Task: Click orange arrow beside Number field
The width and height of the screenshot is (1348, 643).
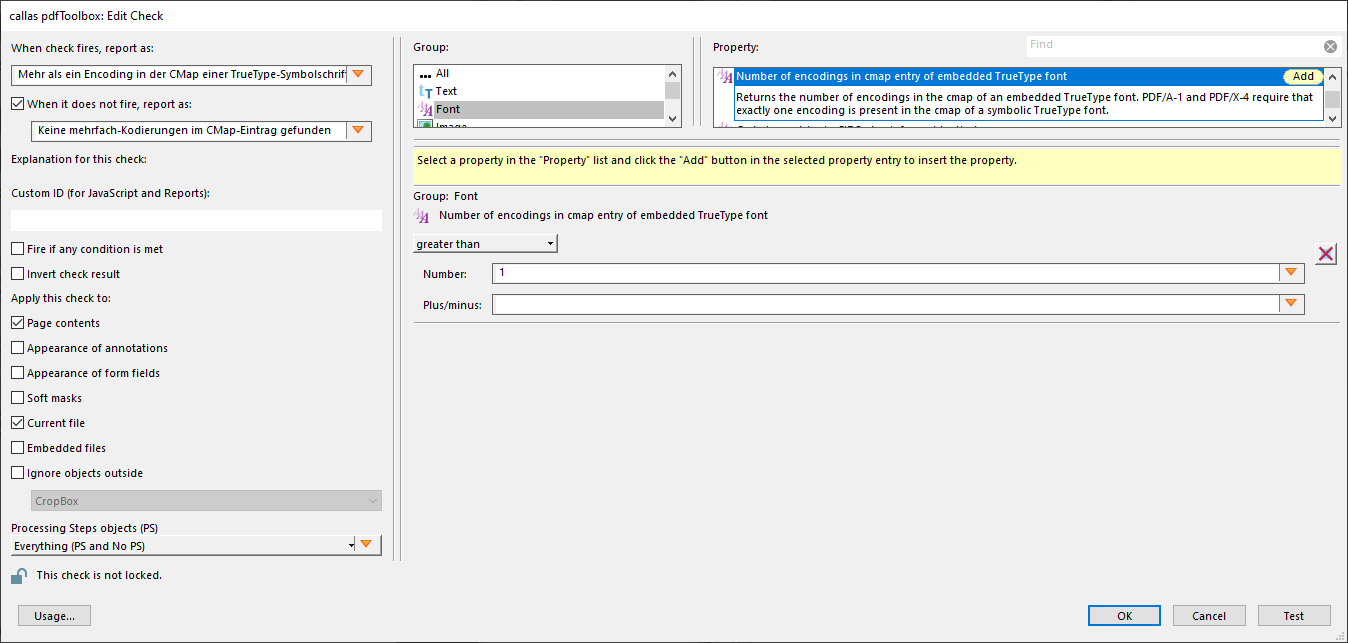Action: [1291, 274]
